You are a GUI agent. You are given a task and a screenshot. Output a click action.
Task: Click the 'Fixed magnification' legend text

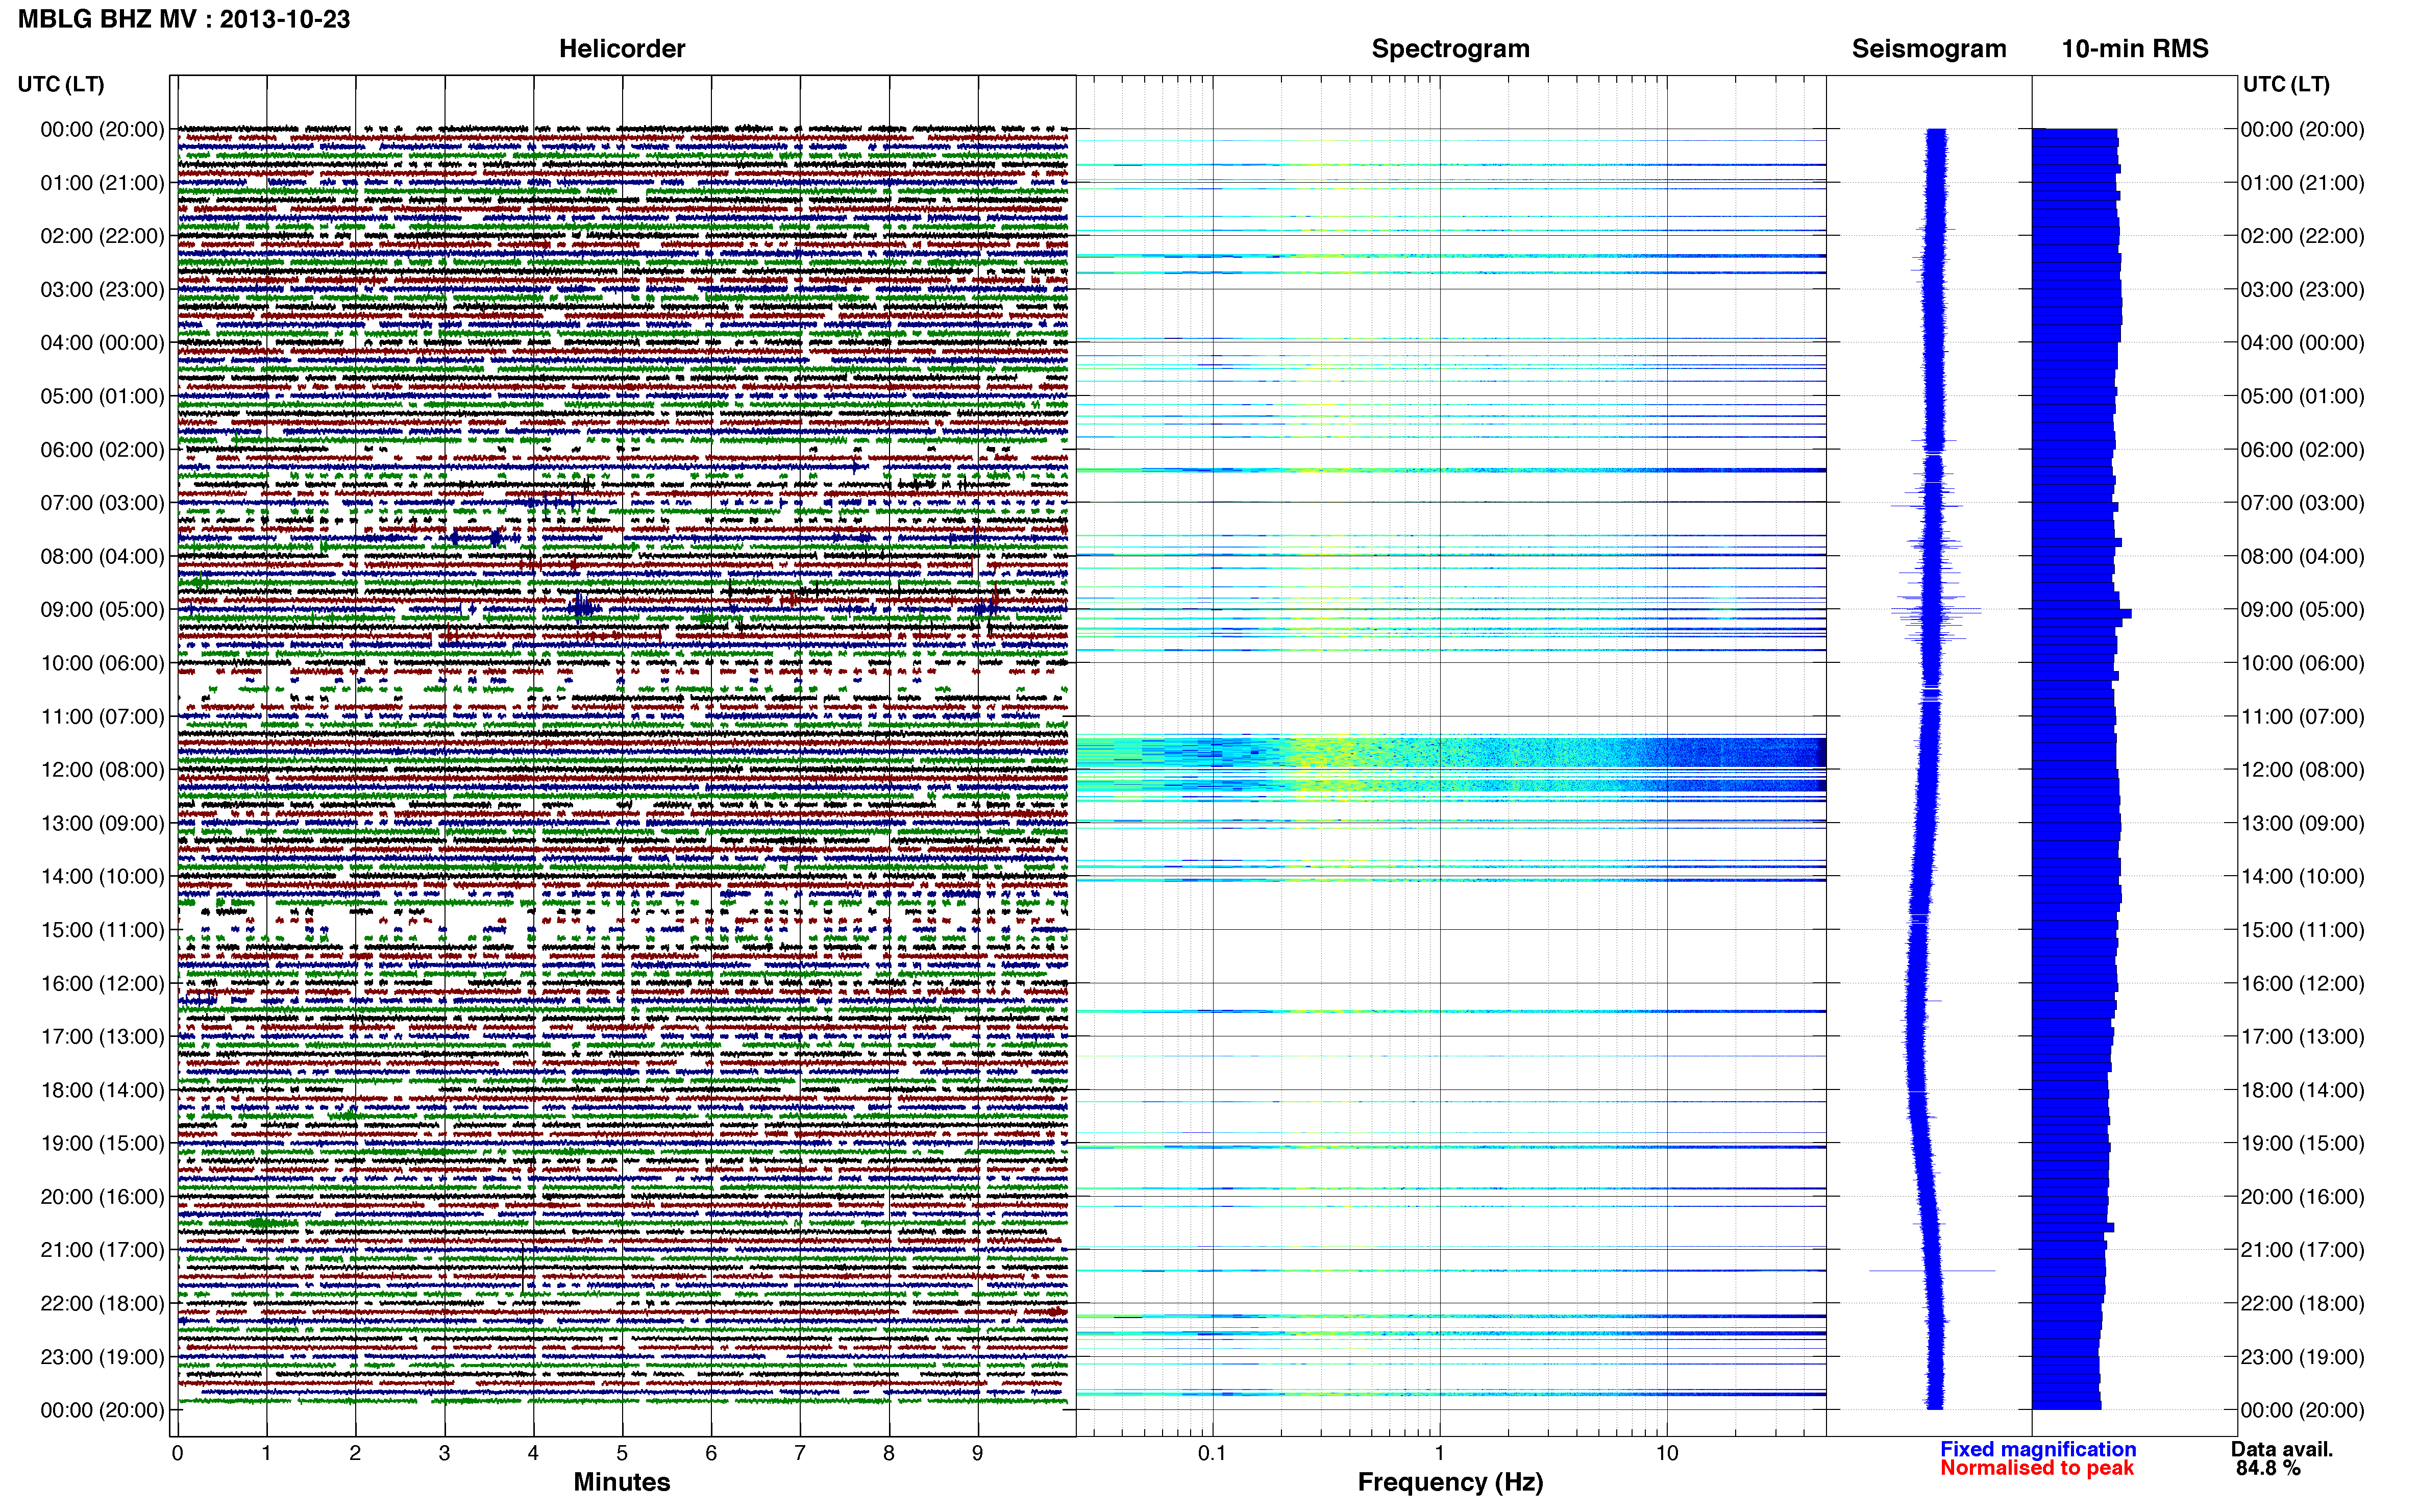(x=2038, y=1449)
